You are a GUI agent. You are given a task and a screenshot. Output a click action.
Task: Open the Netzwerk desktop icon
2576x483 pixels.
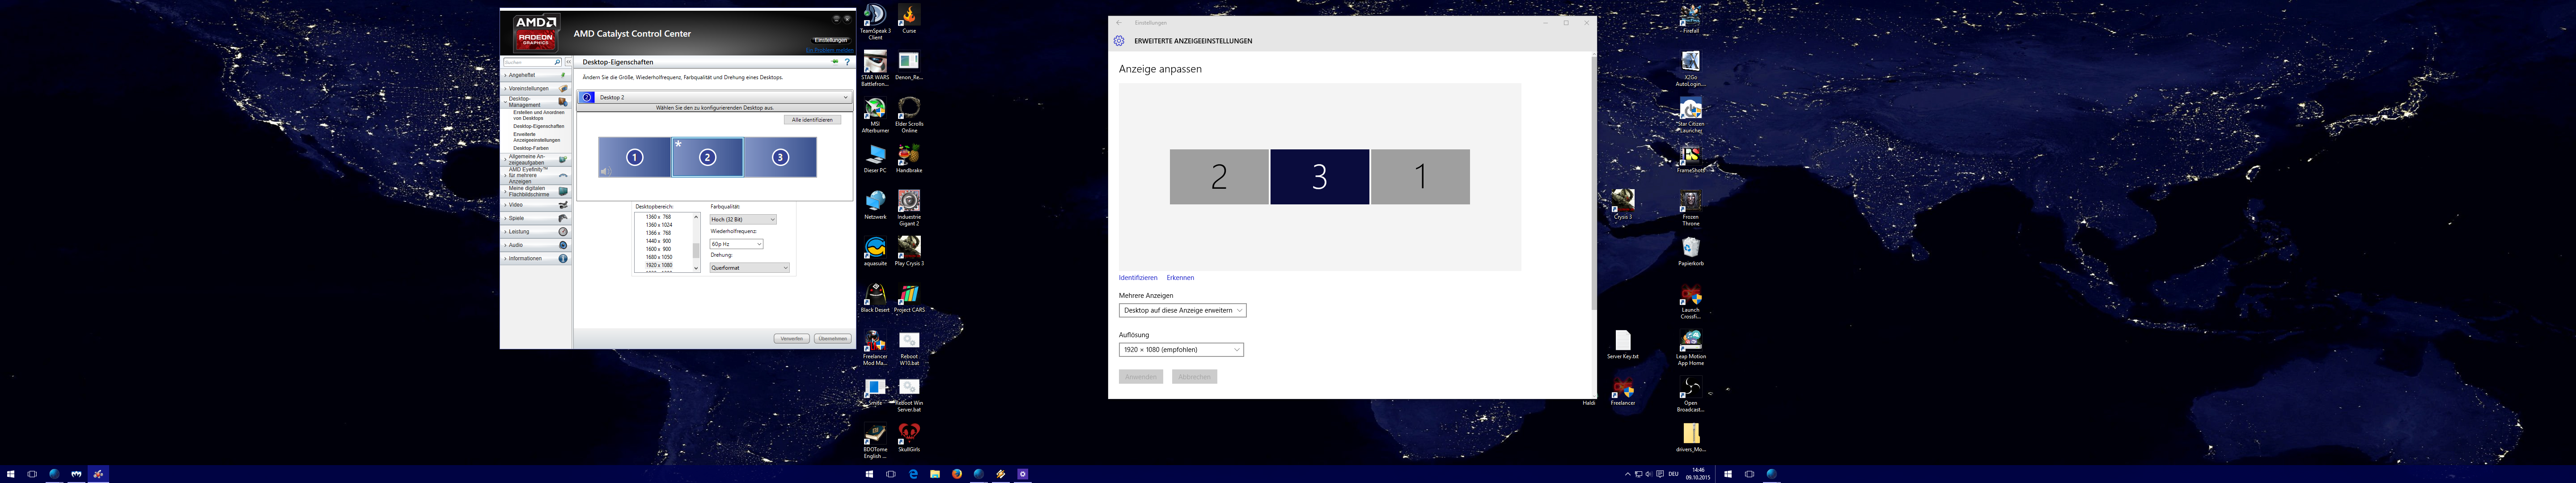point(875,205)
